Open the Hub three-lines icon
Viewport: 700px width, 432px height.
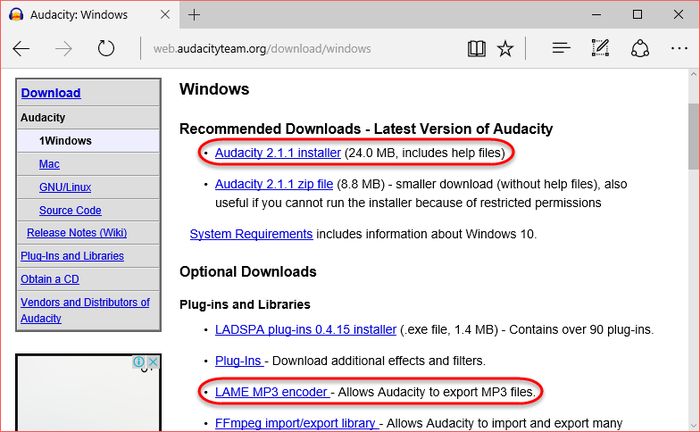[561, 48]
